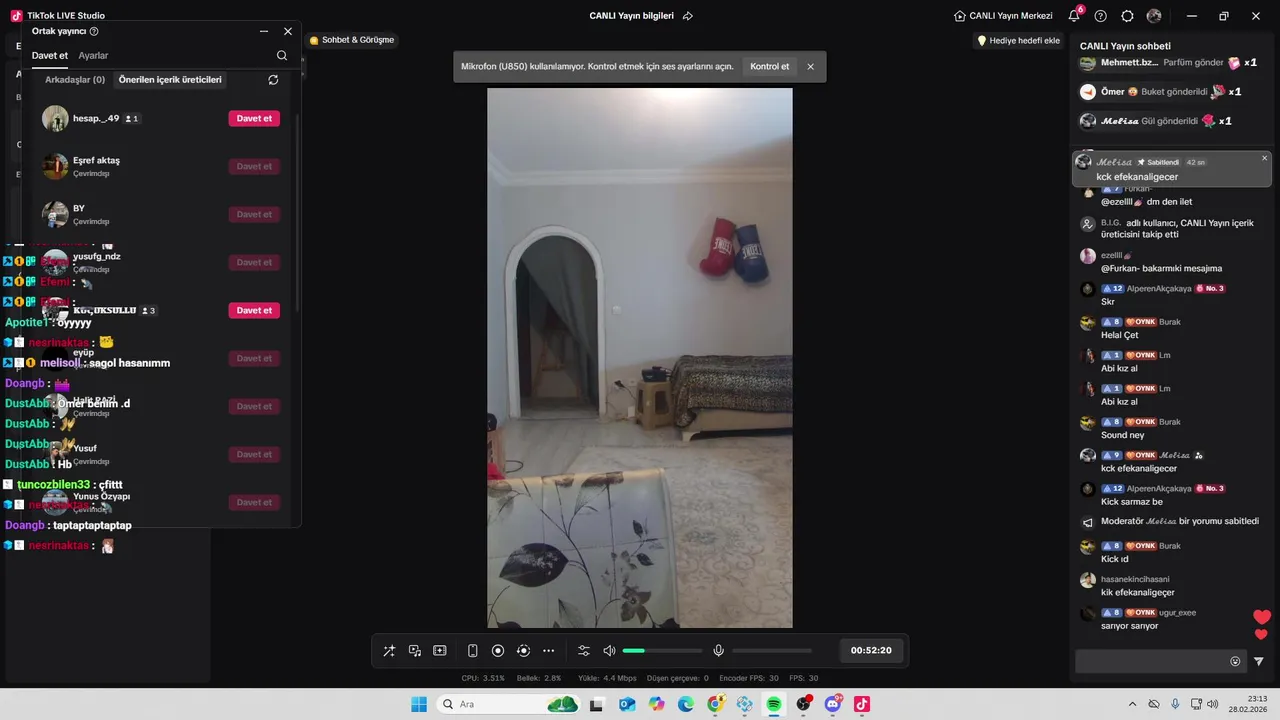Viewport: 1280px width, 720px height.
Task: Minimize the Ortak yayıncı panel
Action: (x=264, y=32)
